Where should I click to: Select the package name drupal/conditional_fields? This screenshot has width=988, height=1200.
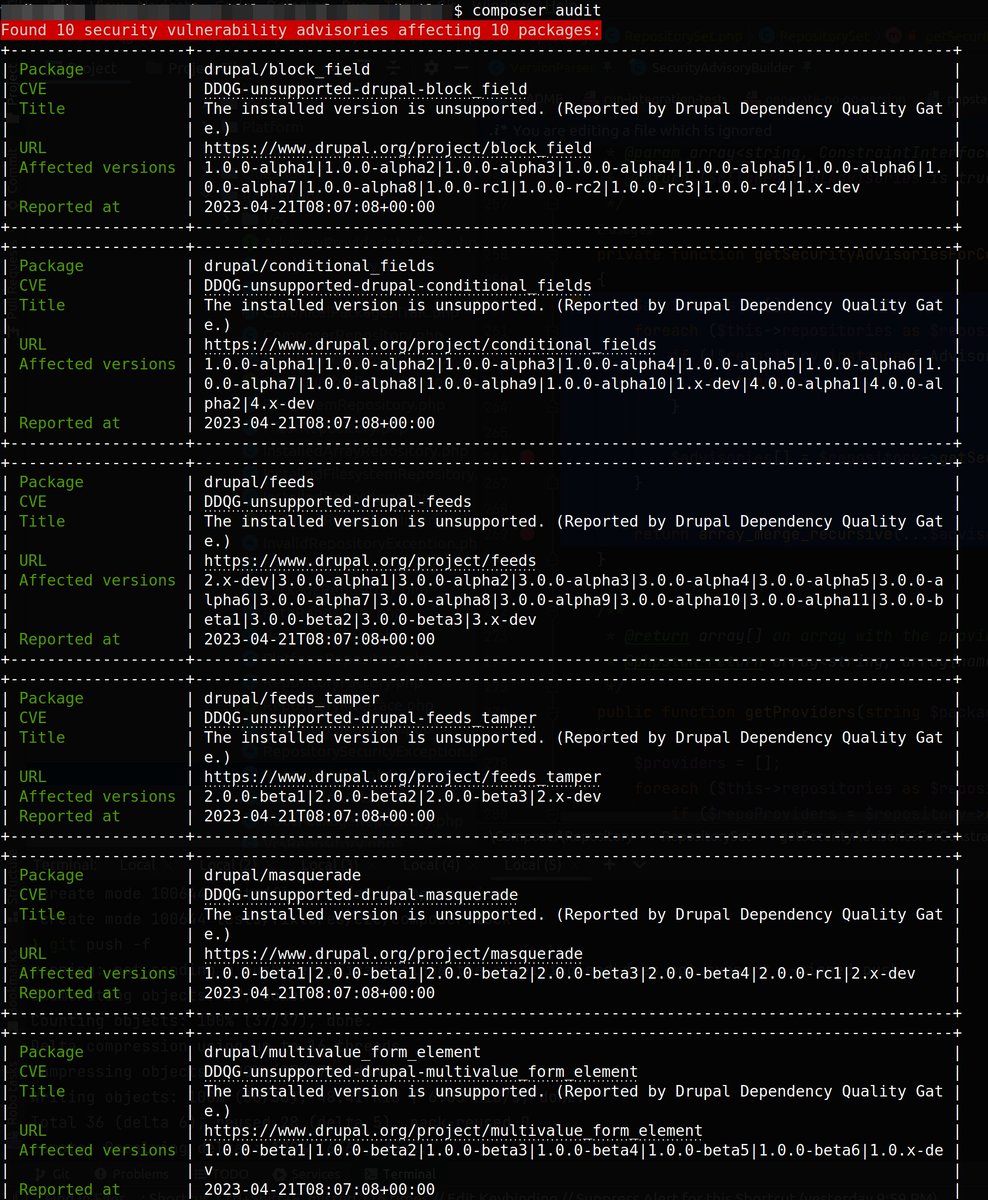(319, 266)
